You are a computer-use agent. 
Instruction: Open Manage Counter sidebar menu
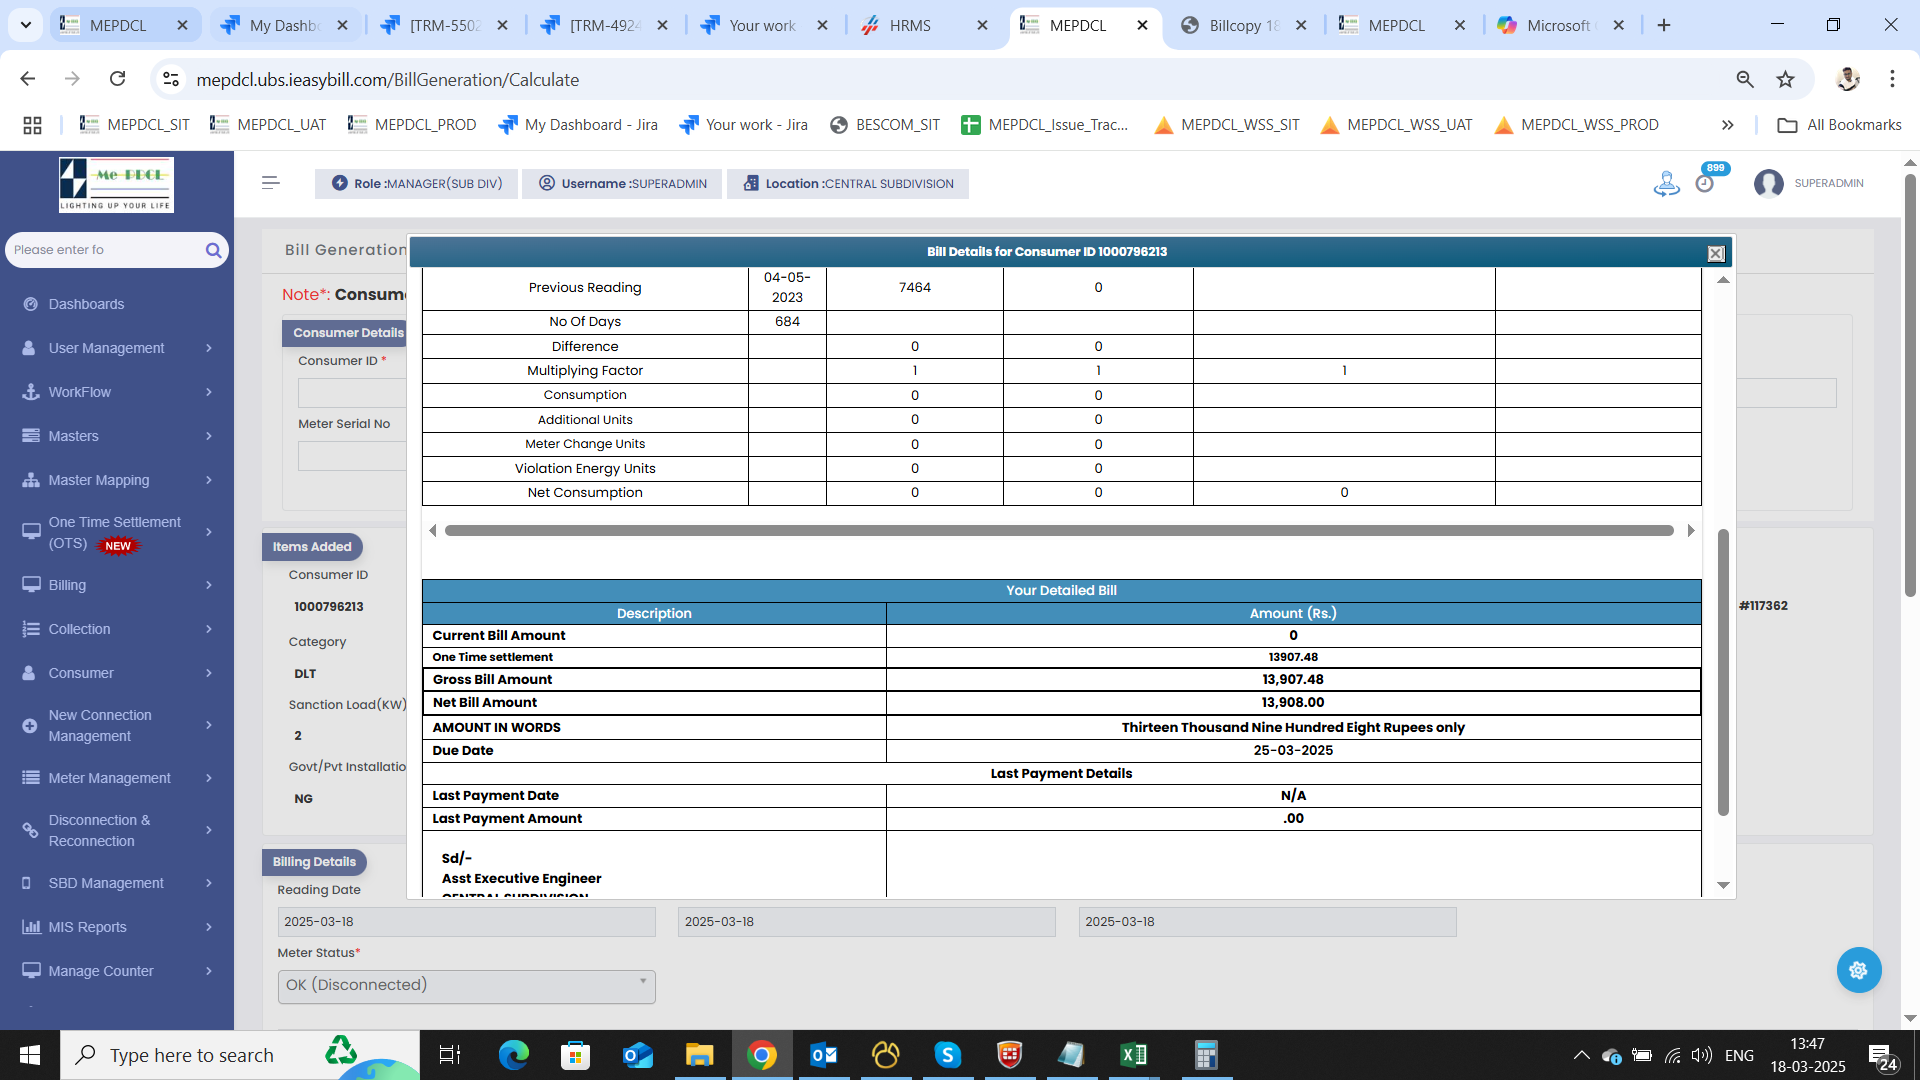pyautogui.click(x=117, y=971)
